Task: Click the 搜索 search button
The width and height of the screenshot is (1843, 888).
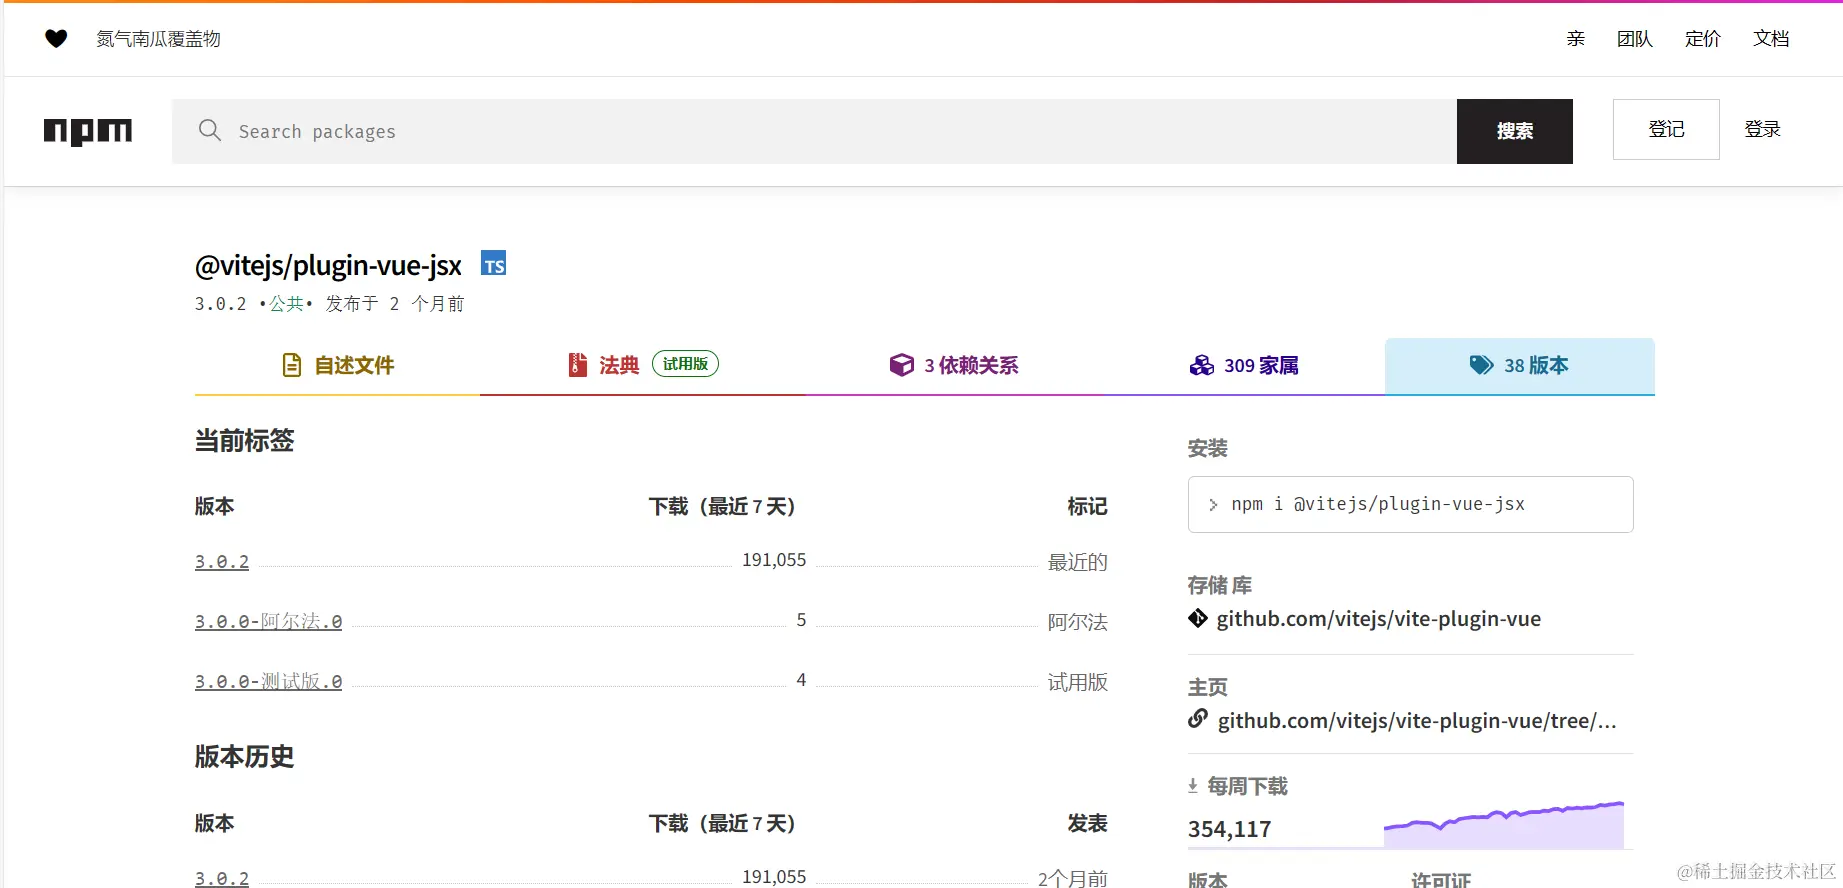Action: tap(1515, 131)
